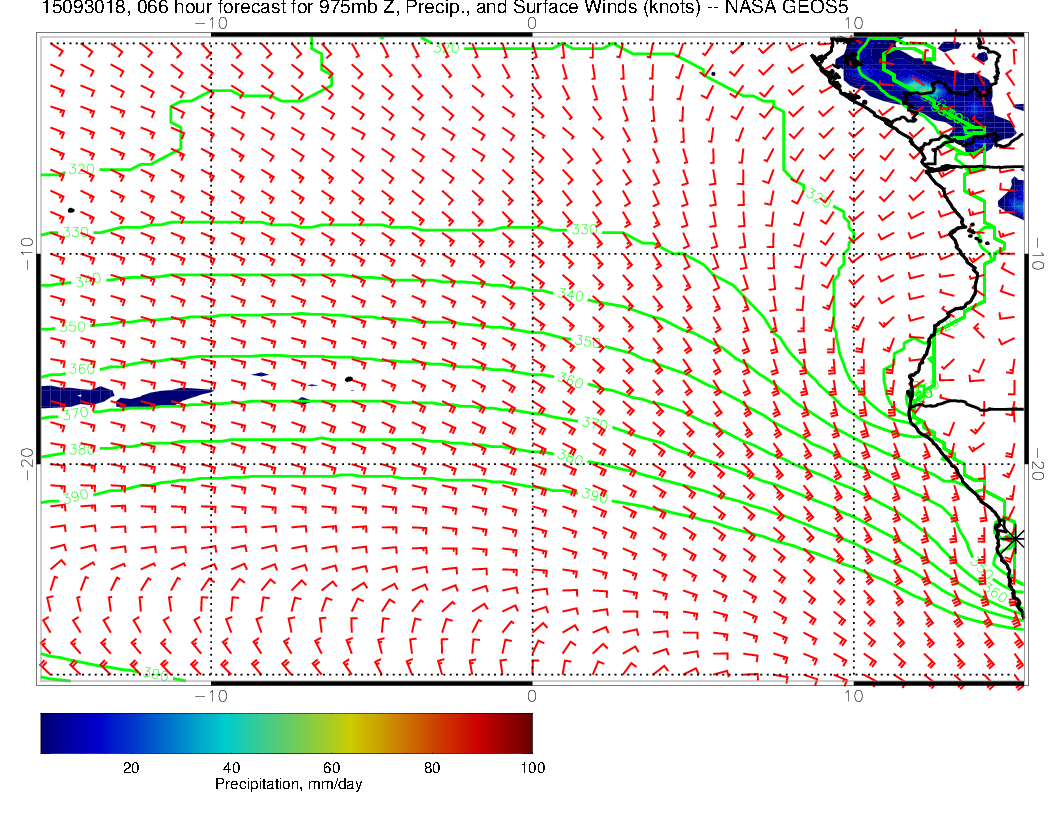This screenshot has width=1056, height=816.
Task: Click the plot title text at the top
Action: click(x=440, y=8)
